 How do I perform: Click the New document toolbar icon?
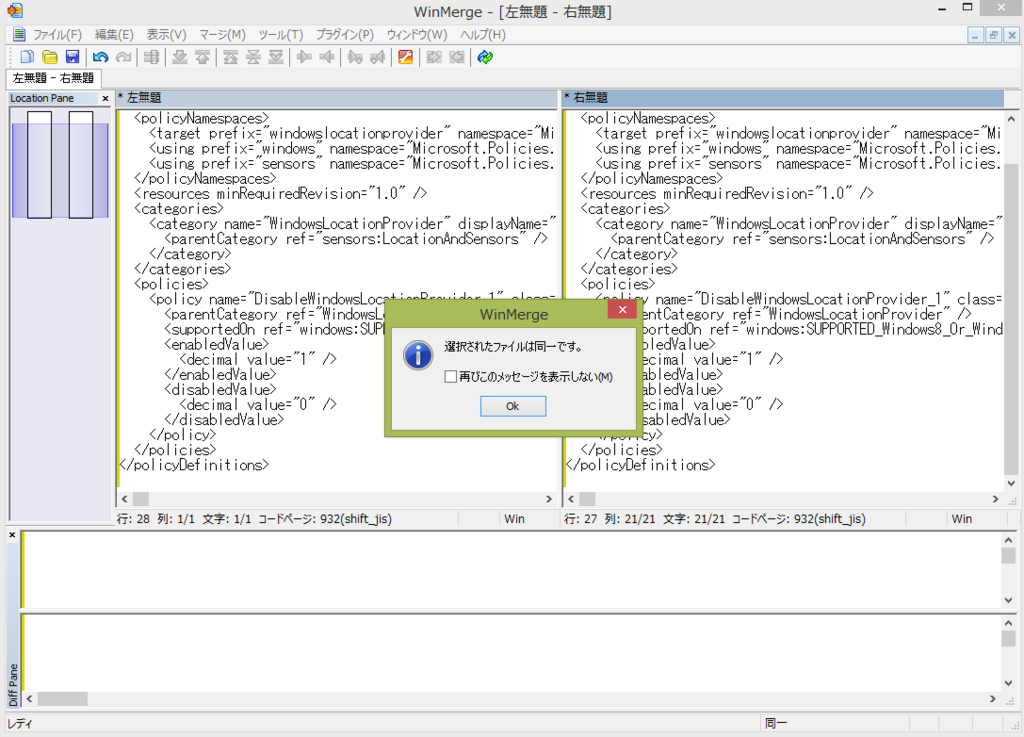pos(27,57)
